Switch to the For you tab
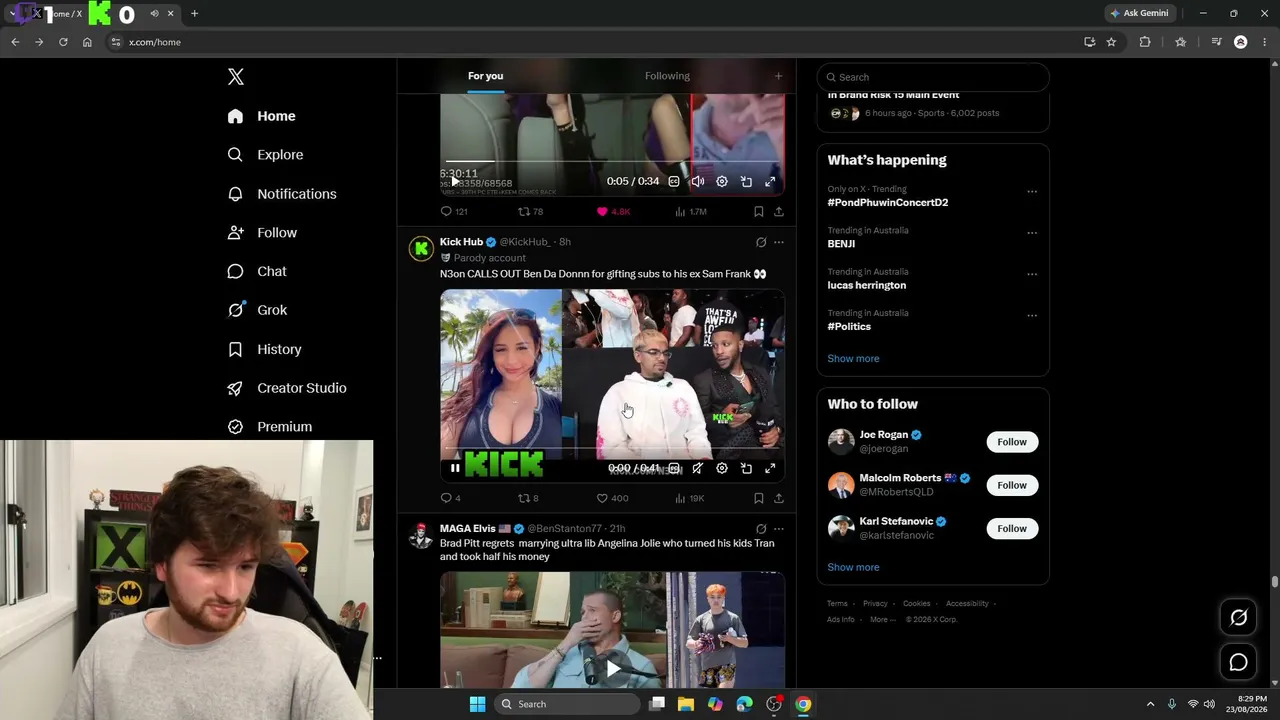 (485, 76)
